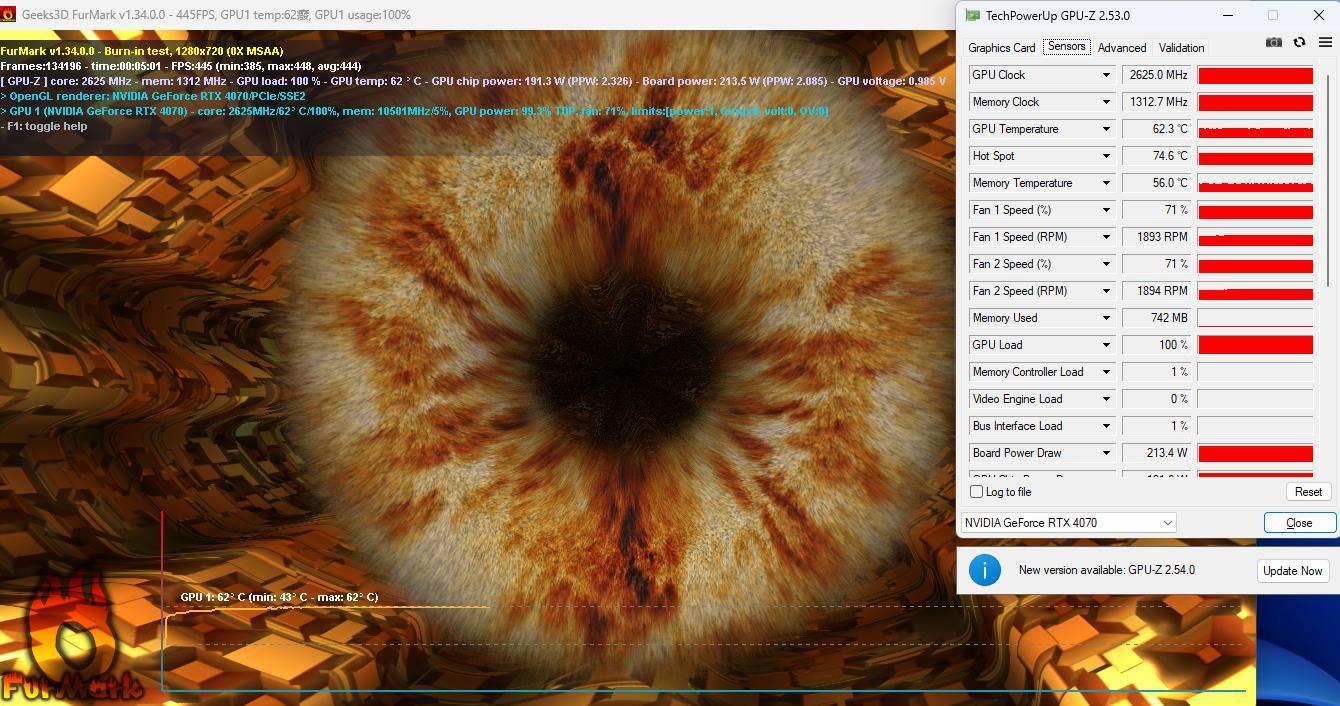Click the 56.0 °C Memory Temperature value

(1158, 183)
